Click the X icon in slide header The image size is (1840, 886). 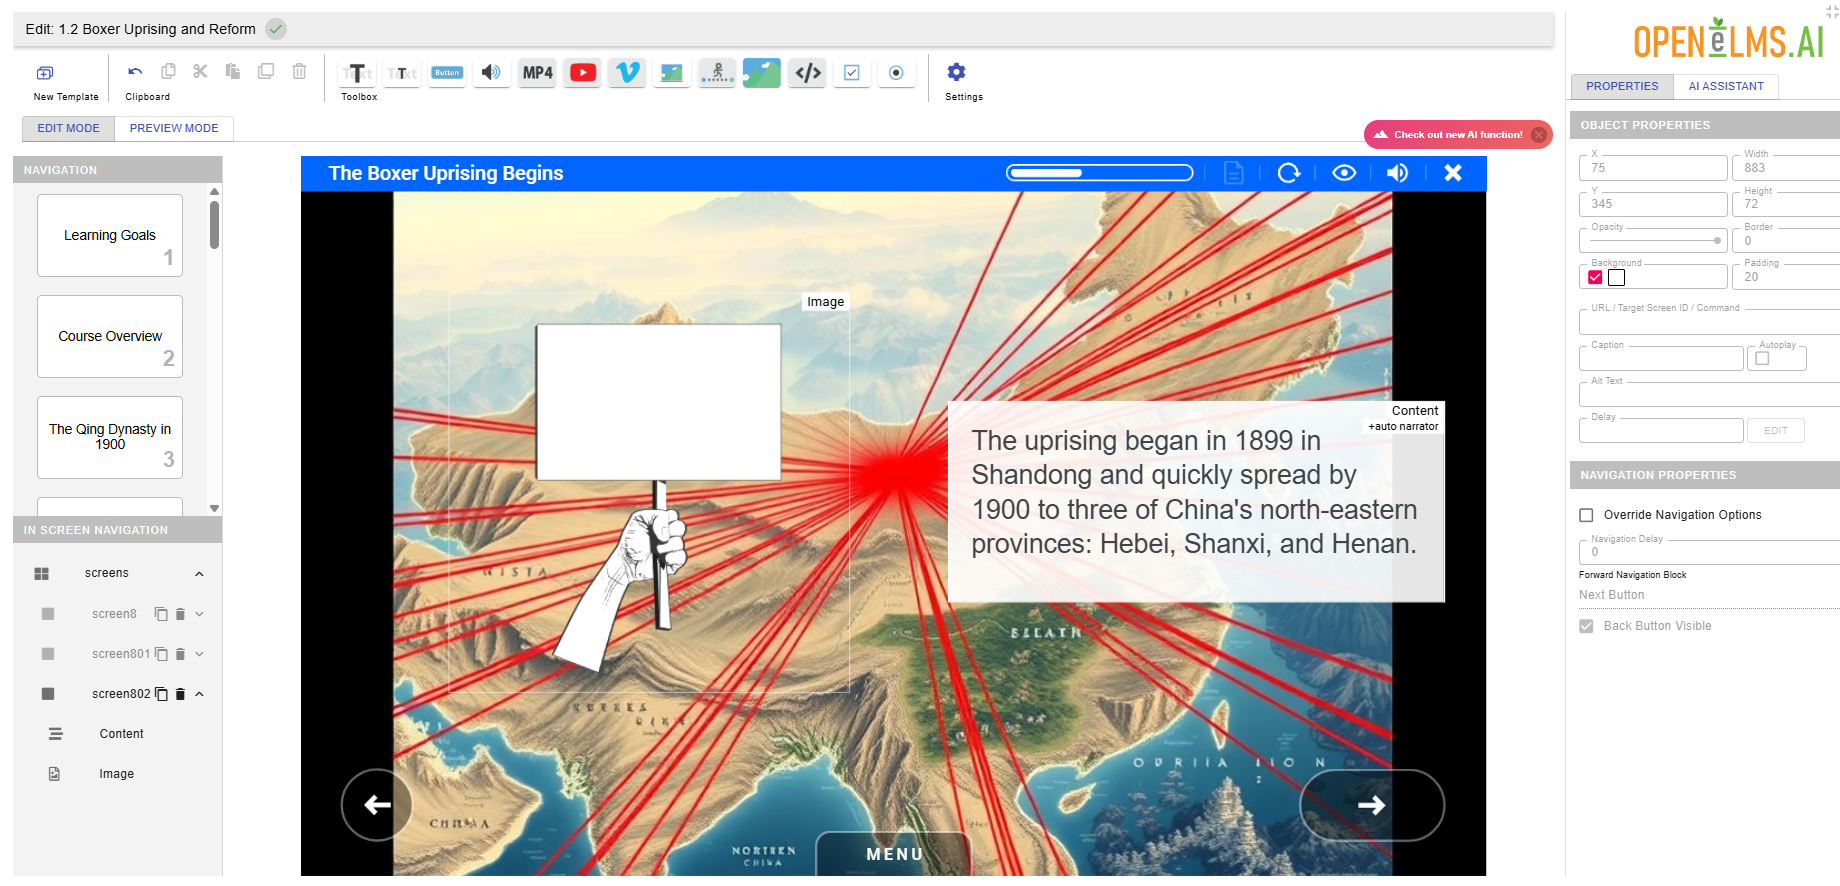pyautogui.click(x=1453, y=173)
